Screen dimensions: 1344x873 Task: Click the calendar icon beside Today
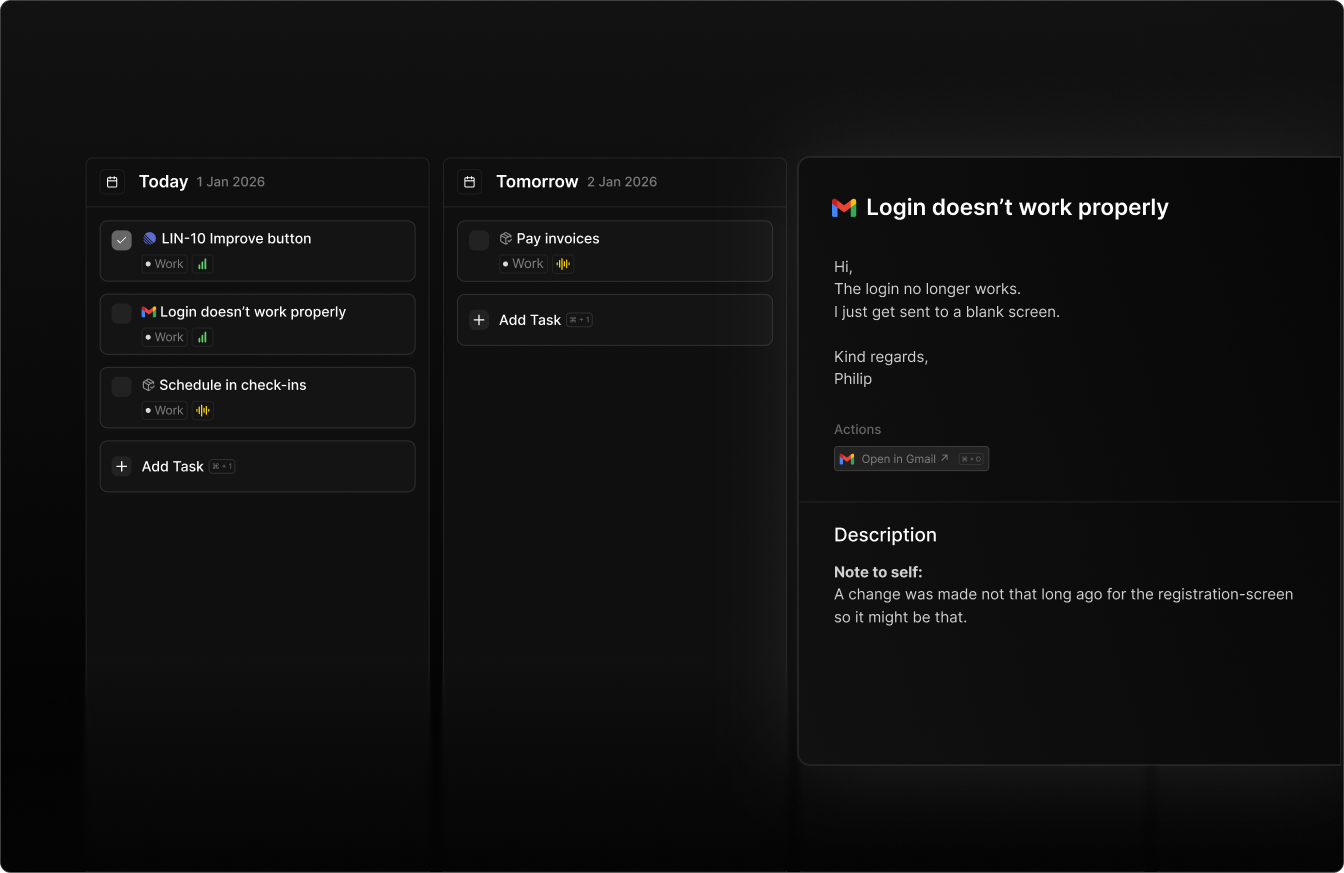click(112, 182)
